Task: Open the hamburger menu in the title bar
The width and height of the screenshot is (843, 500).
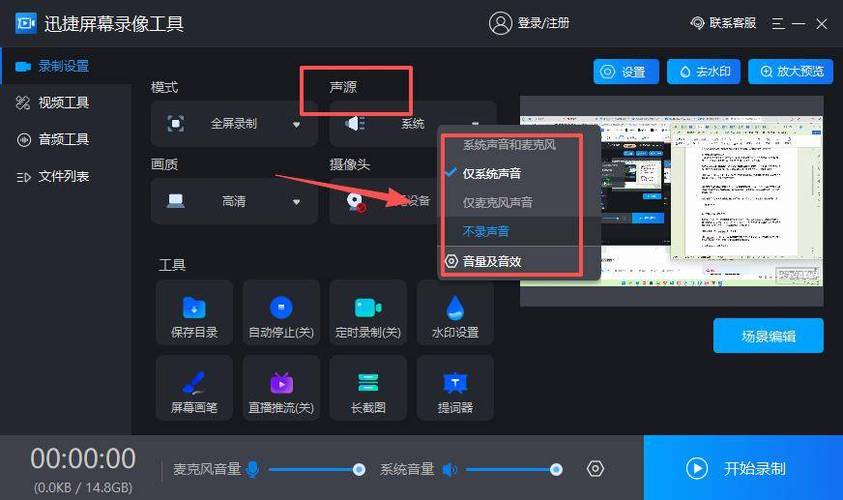Action: point(778,24)
